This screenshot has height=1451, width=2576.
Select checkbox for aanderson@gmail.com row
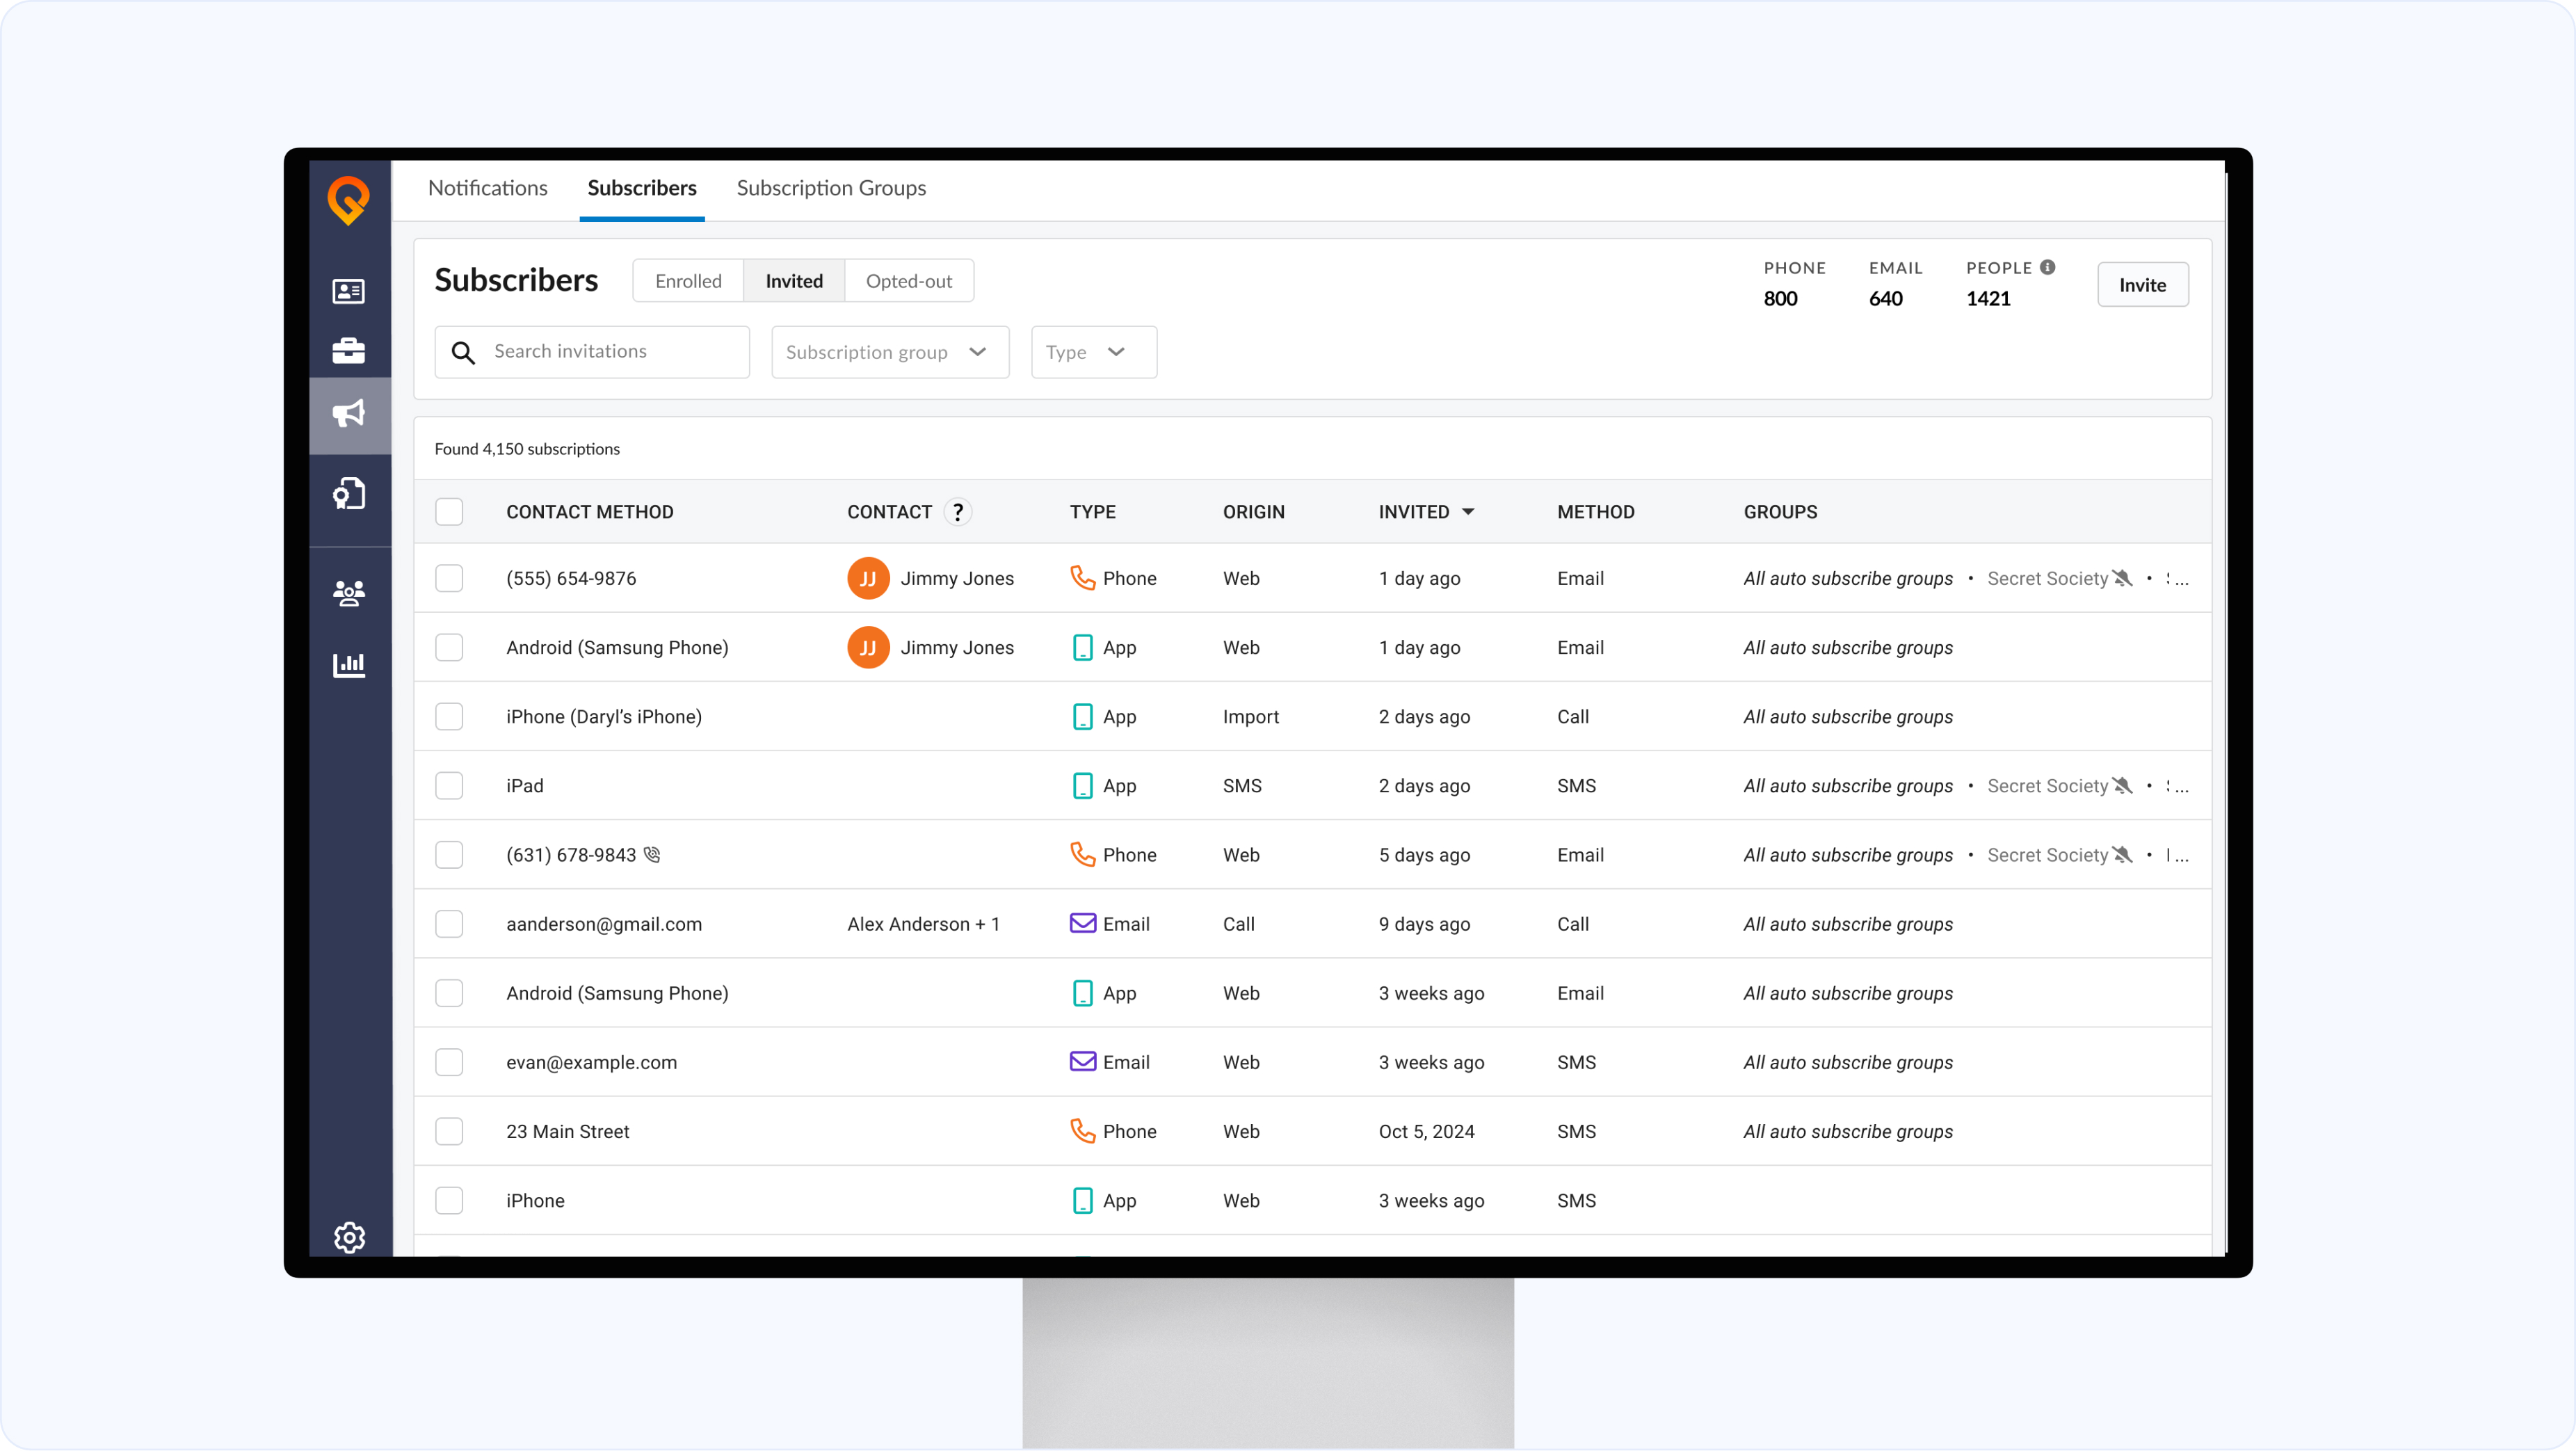coord(449,924)
